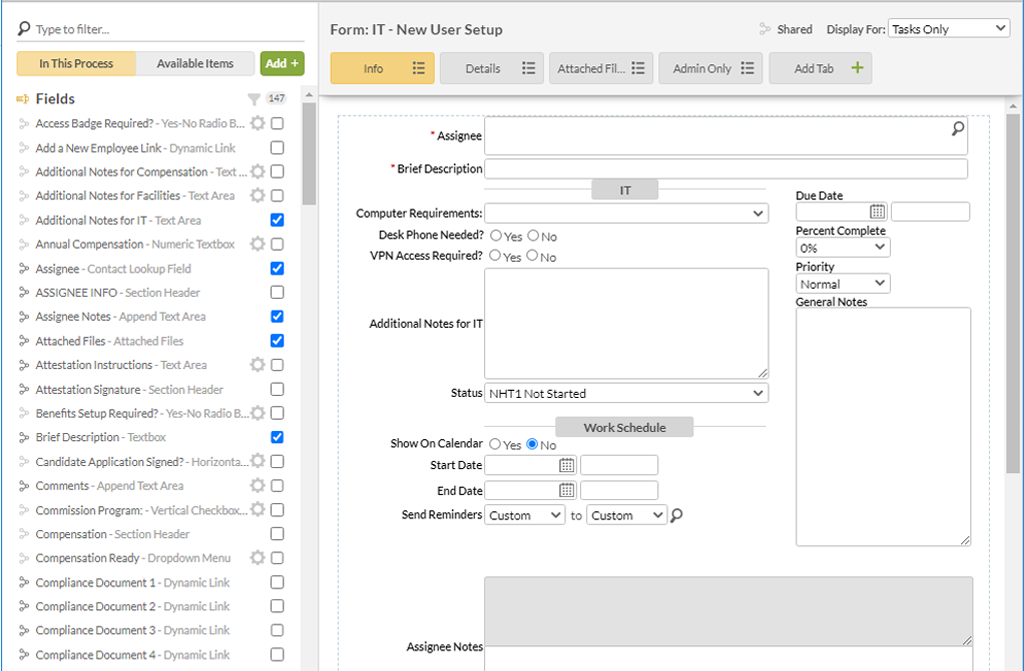Click the Assignee lookup magnifier icon
Viewport: 1024px width, 671px height.
click(x=957, y=128)
